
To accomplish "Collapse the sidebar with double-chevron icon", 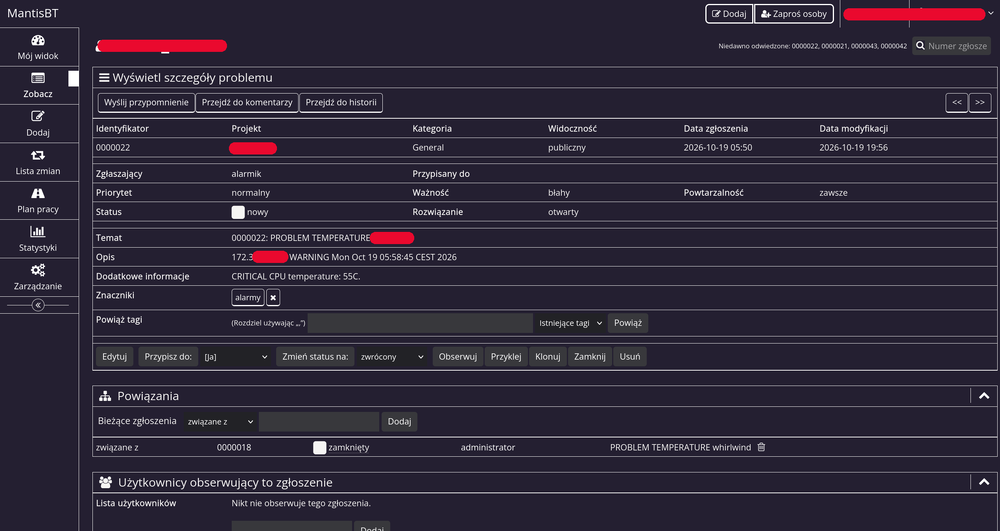I will click(38, 305).
